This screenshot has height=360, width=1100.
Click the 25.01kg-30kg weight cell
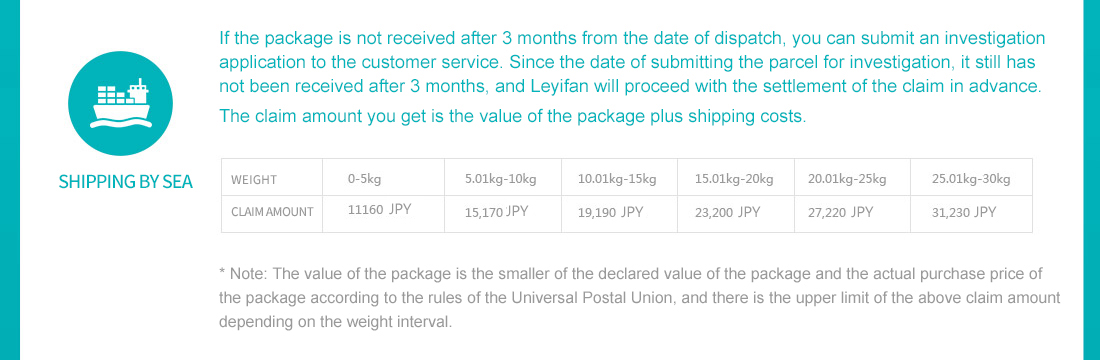(x=972, y=178)
